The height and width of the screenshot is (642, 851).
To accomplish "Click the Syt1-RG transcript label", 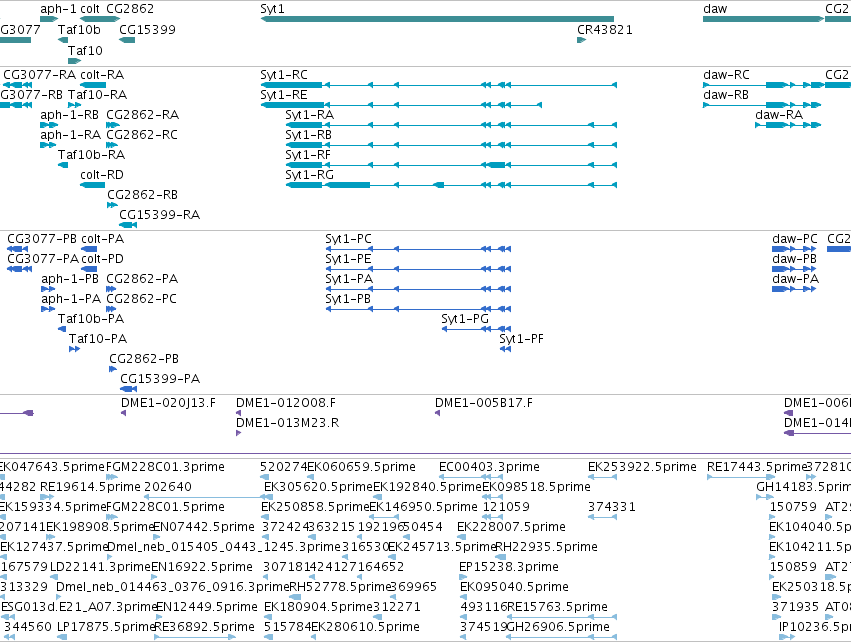I will click(x=309, y=175).
